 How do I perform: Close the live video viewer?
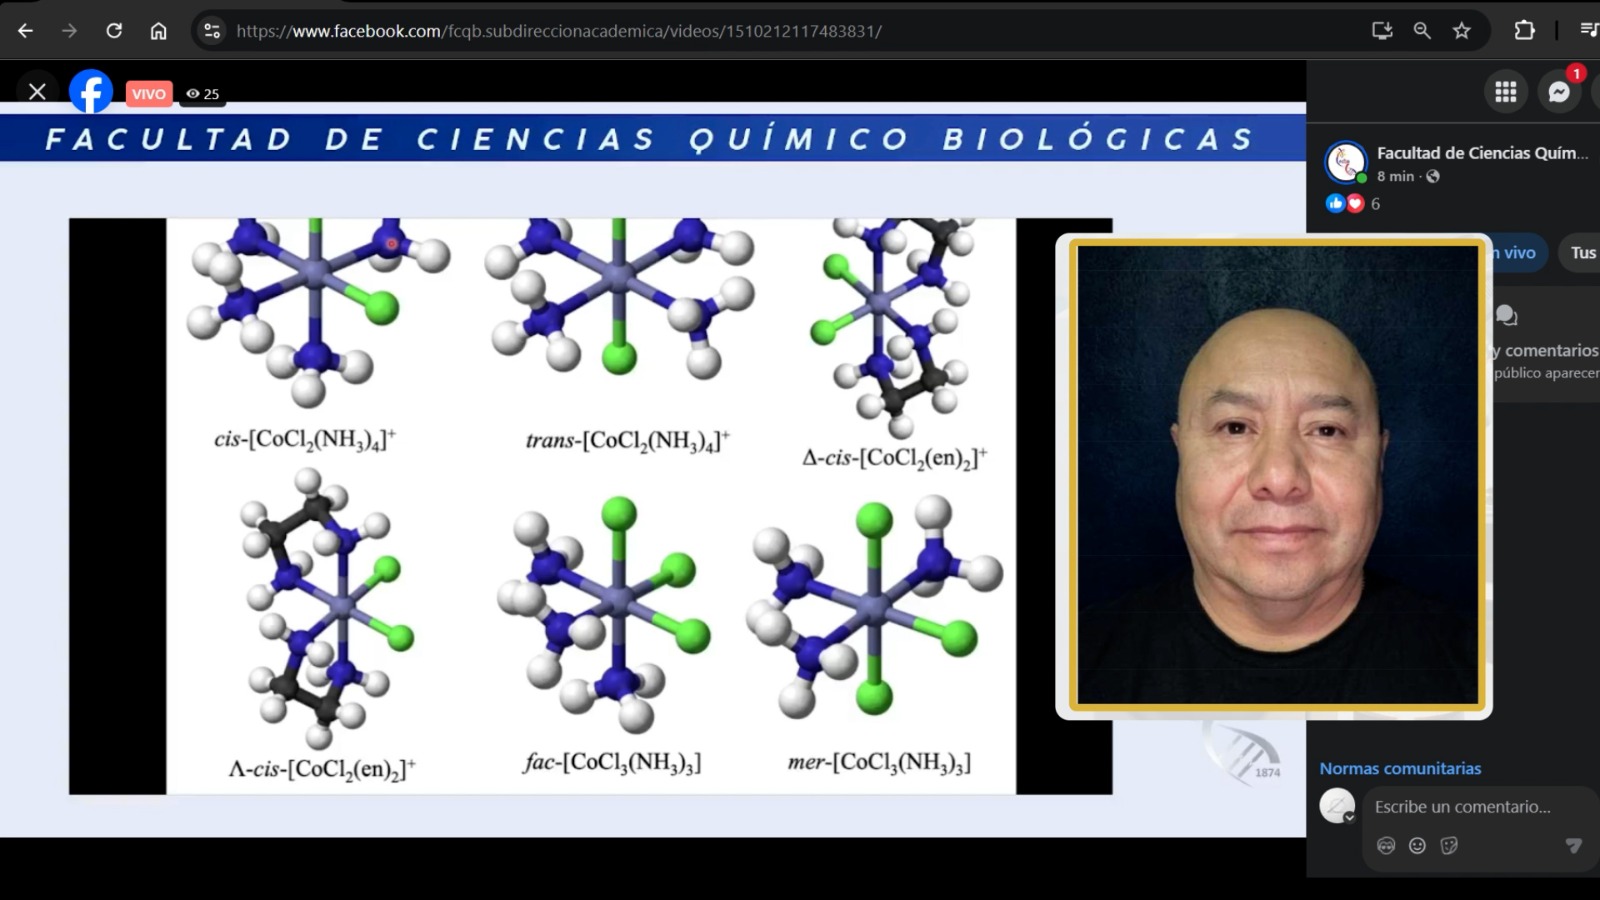pyautogui.click(x=37, y=92)
